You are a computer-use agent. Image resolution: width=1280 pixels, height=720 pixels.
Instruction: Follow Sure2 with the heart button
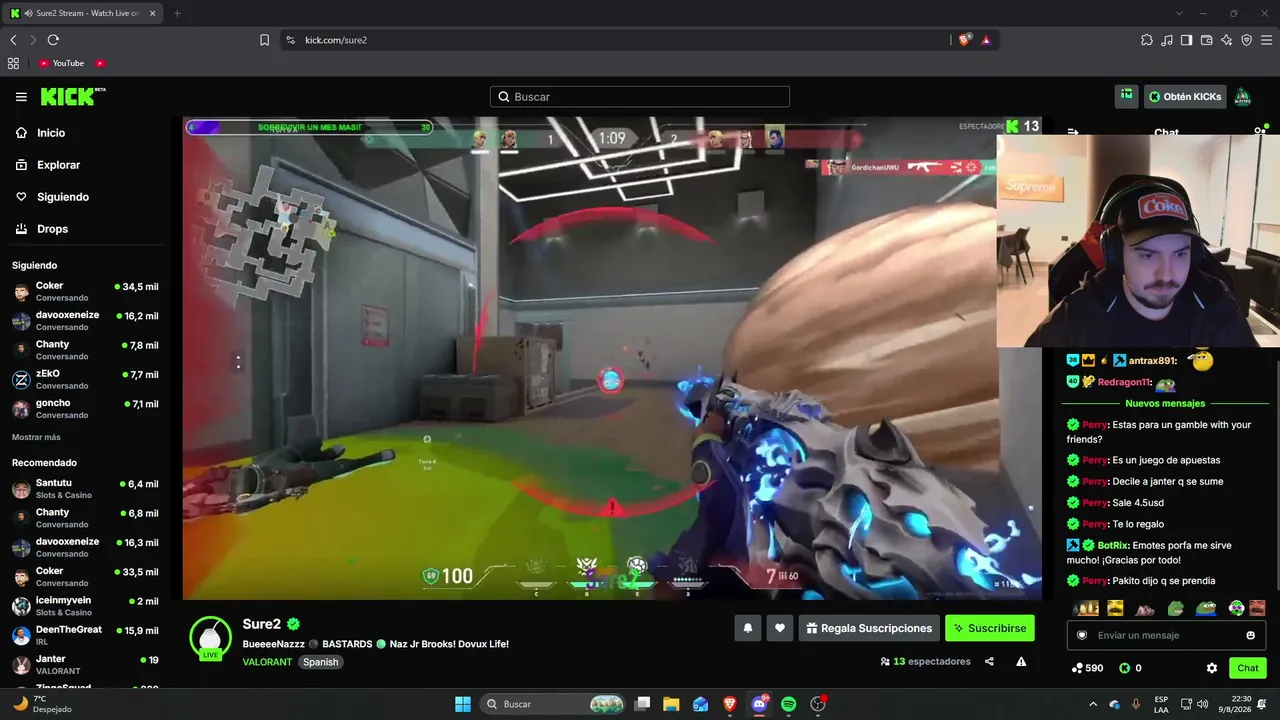[780, 628]
